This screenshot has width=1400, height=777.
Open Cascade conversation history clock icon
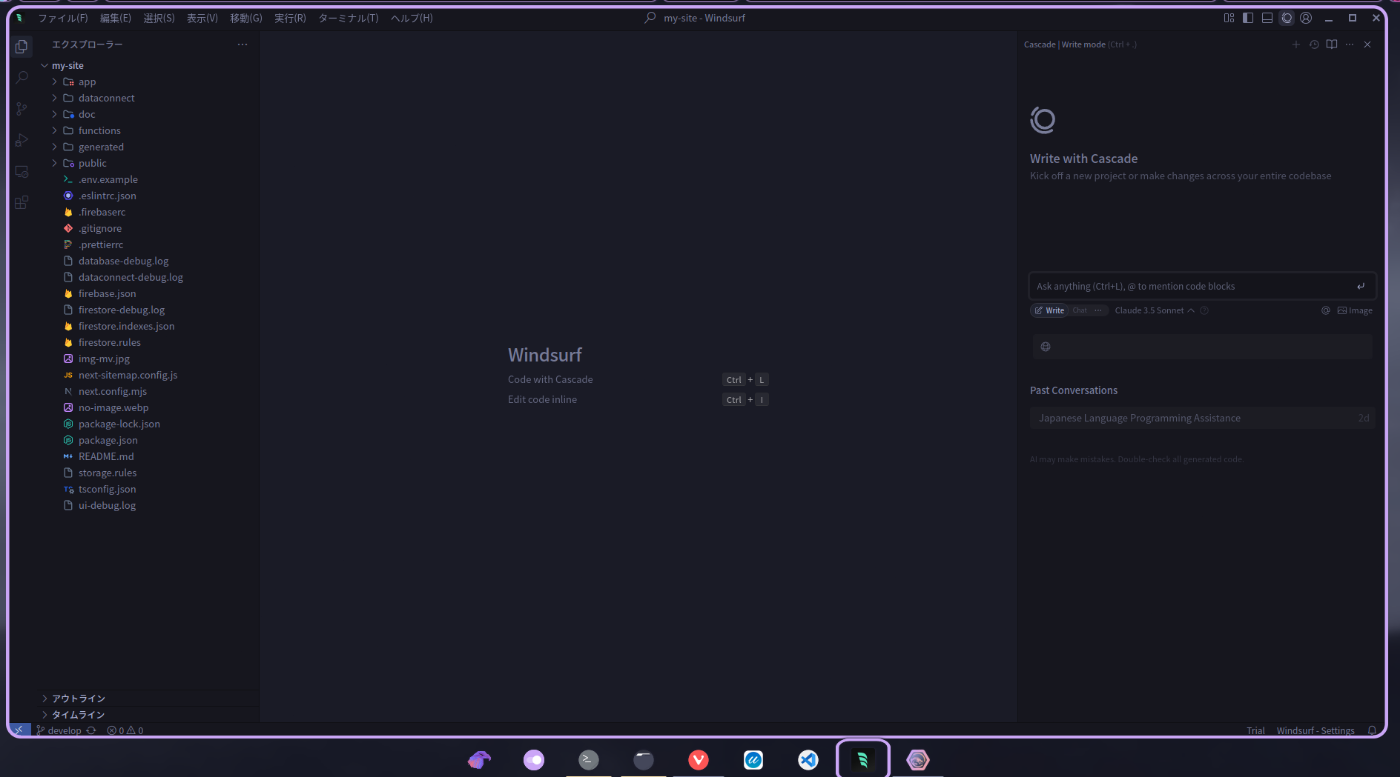coord(1314,45)
